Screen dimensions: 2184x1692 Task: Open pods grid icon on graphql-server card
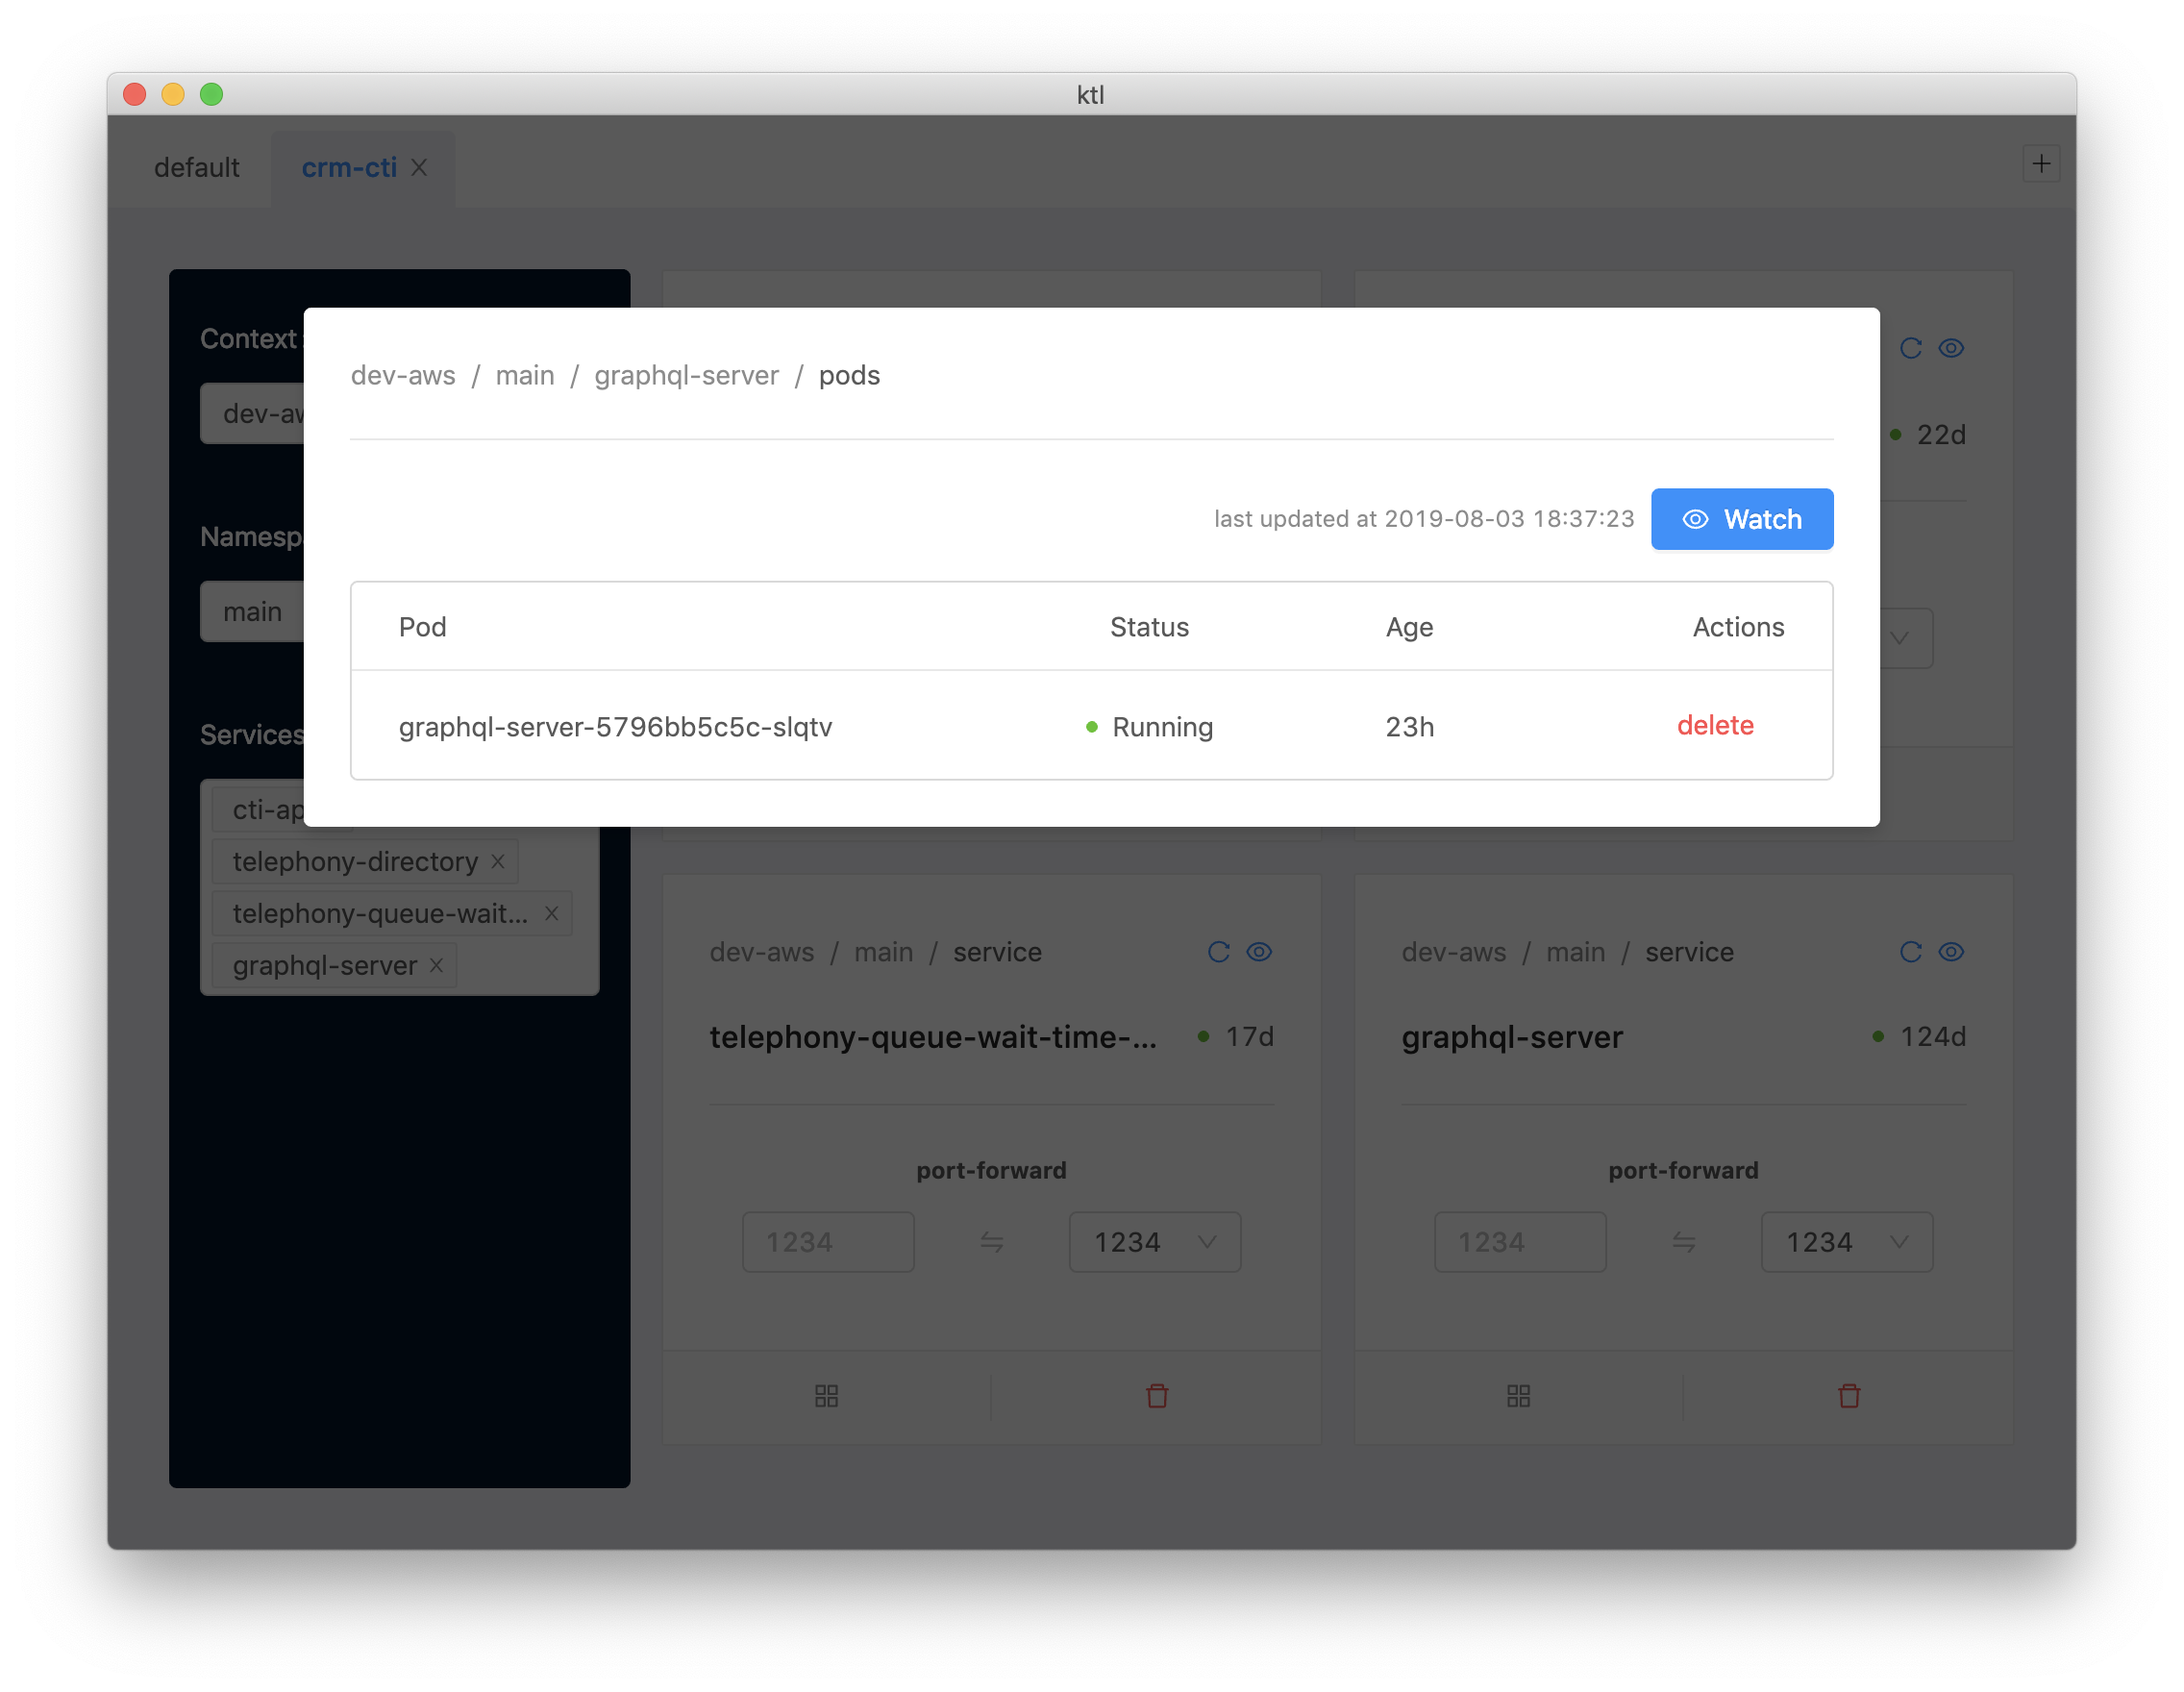coord(1518,1396)
